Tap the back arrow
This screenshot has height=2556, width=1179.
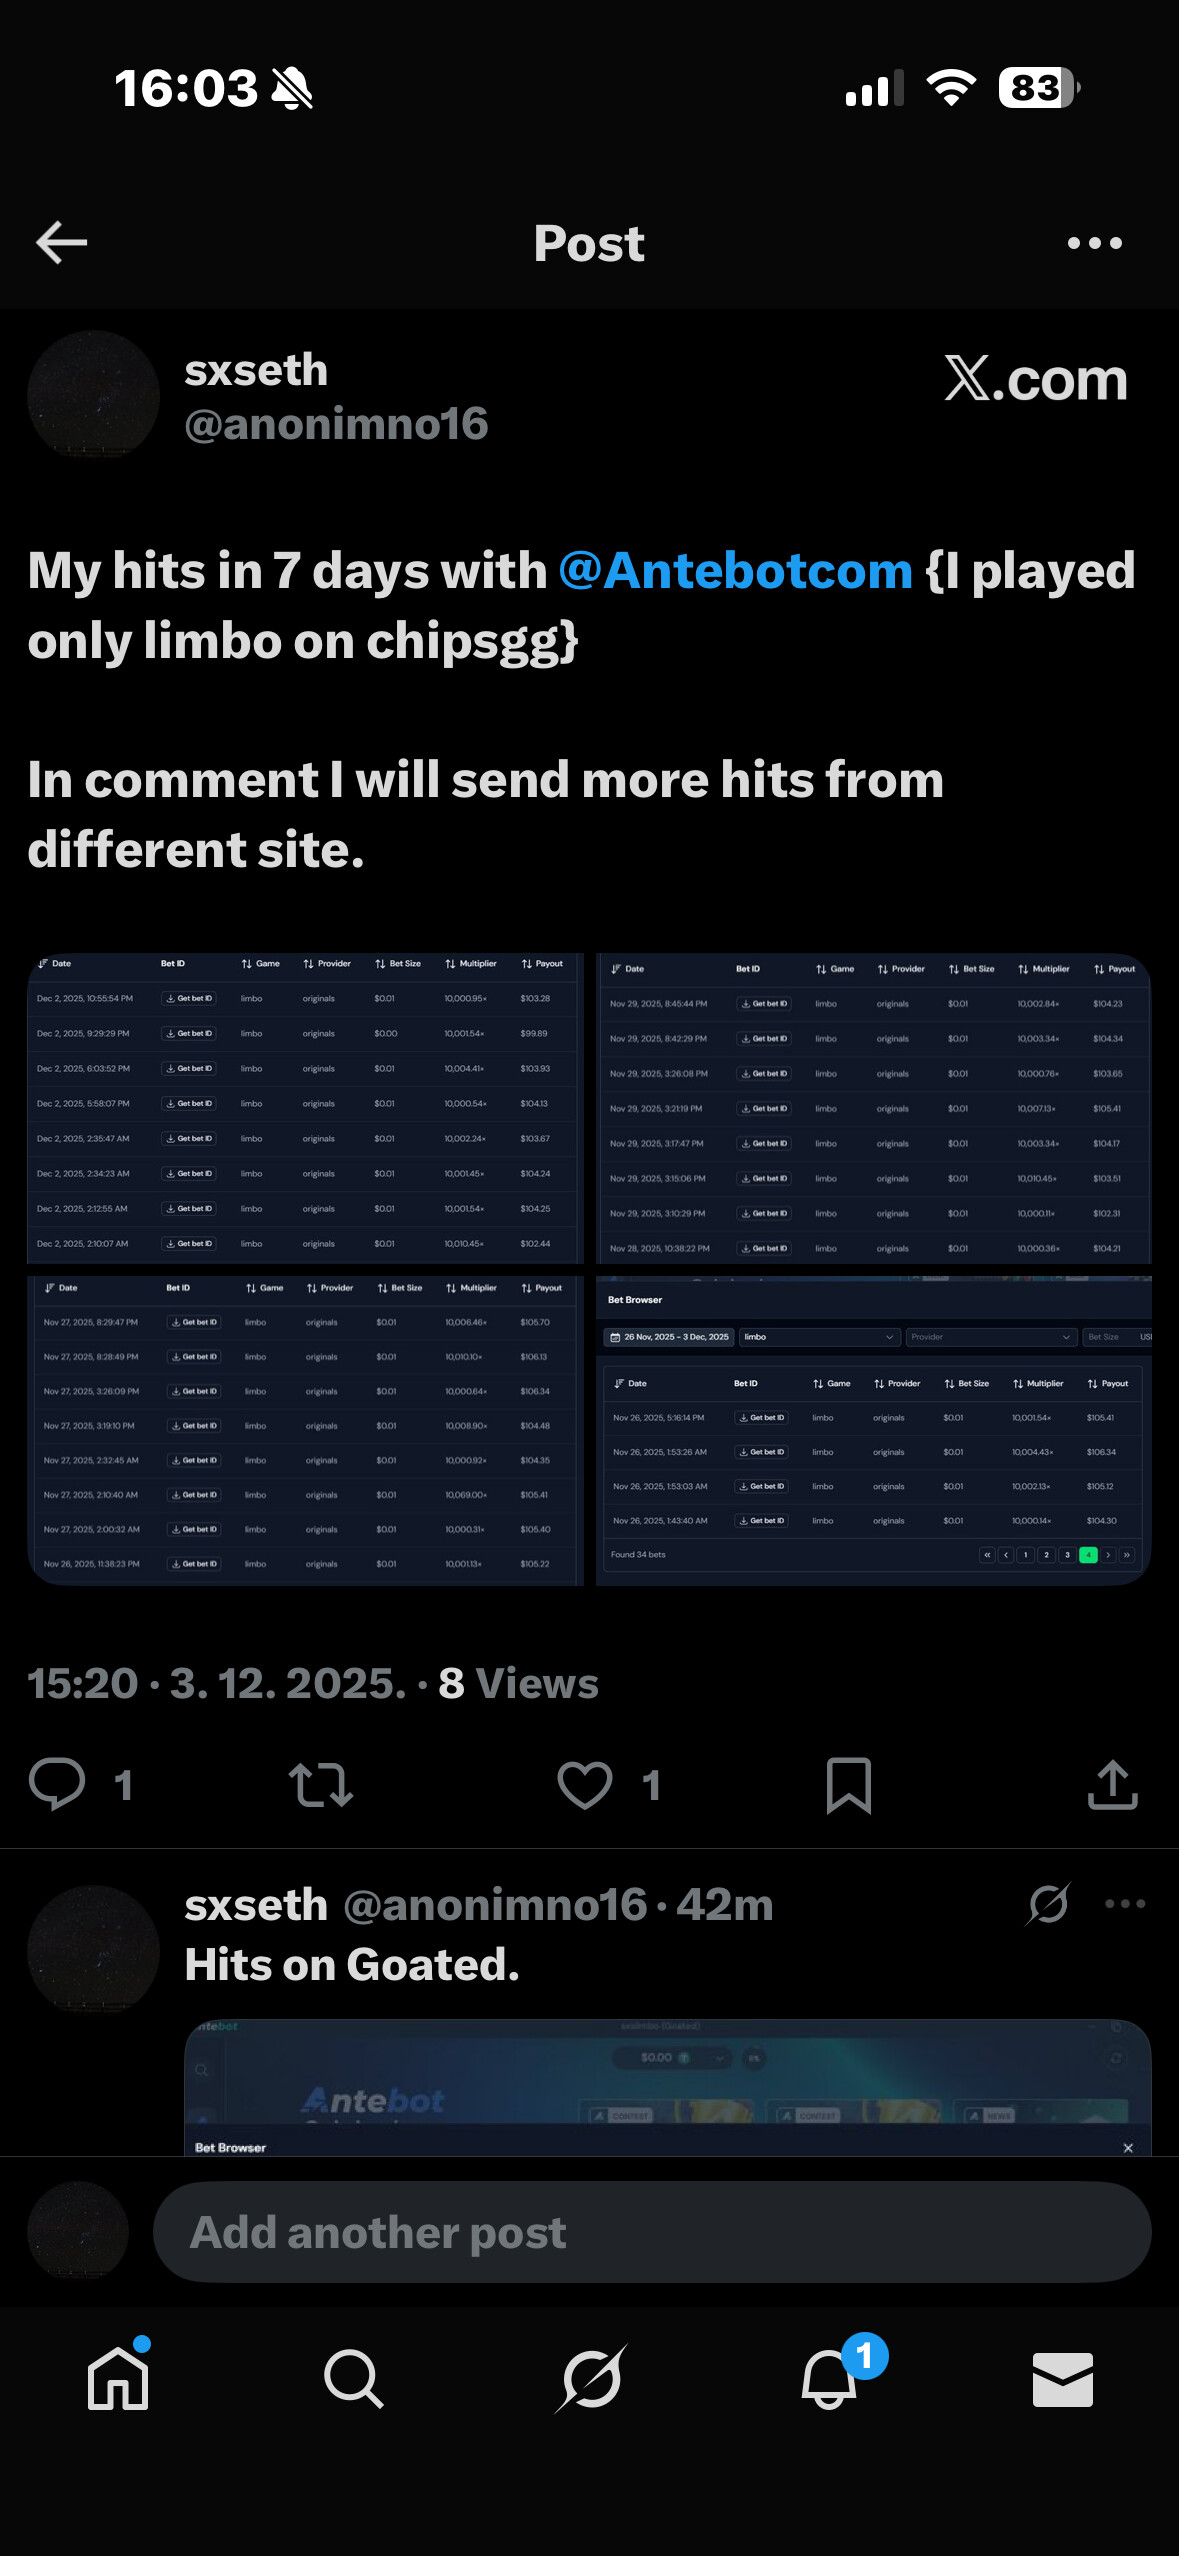click(62, 243)
